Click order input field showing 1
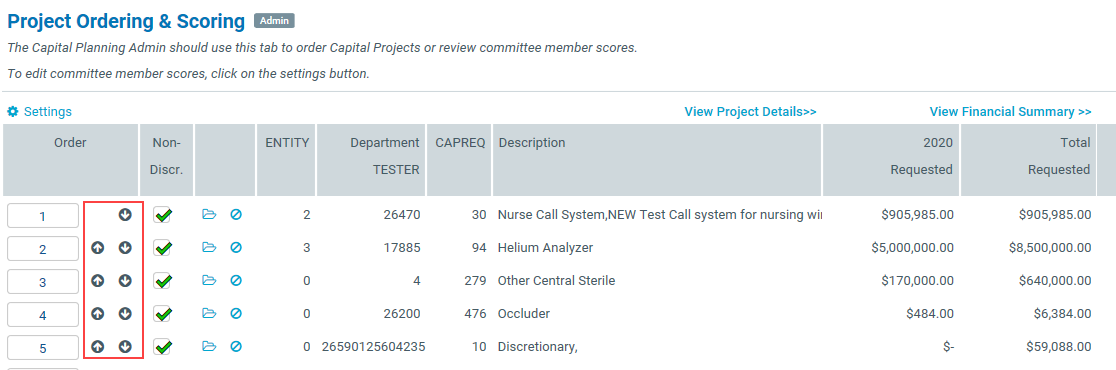This screenshot has width=1116, height=370. click(x=43, y=216)
